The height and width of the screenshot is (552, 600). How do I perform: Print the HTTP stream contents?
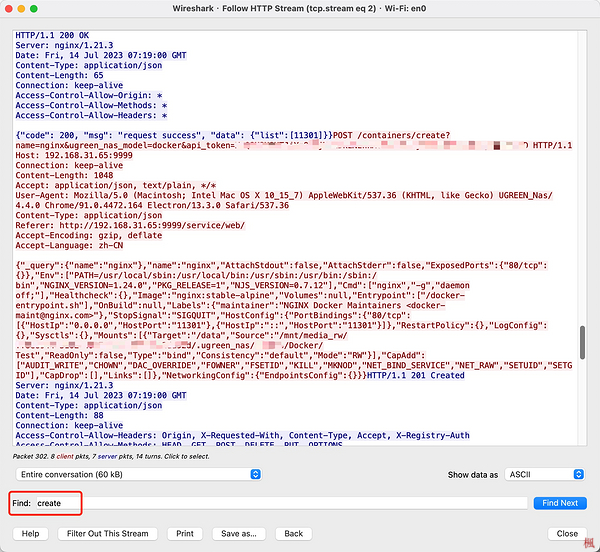point(183,534)
